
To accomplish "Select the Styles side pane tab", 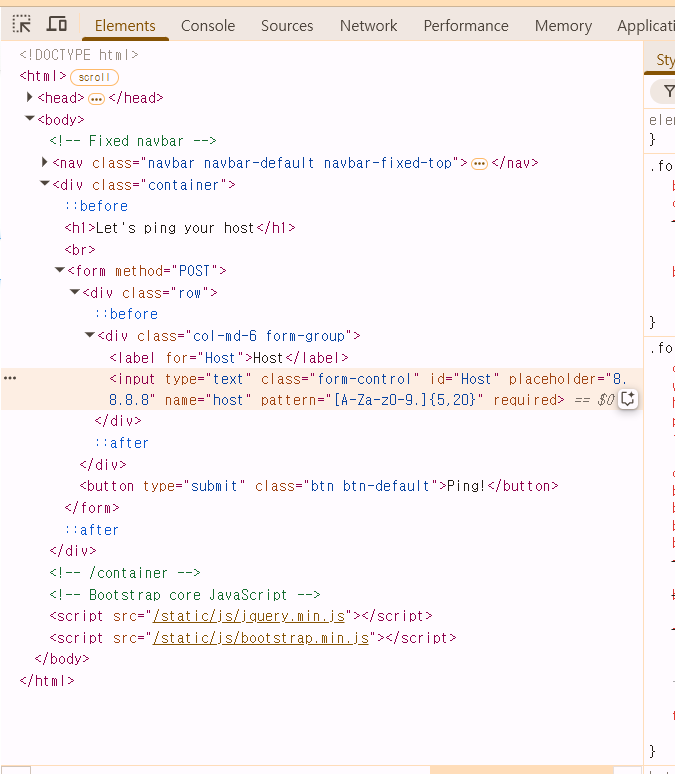I will click(x=665, y=60).
